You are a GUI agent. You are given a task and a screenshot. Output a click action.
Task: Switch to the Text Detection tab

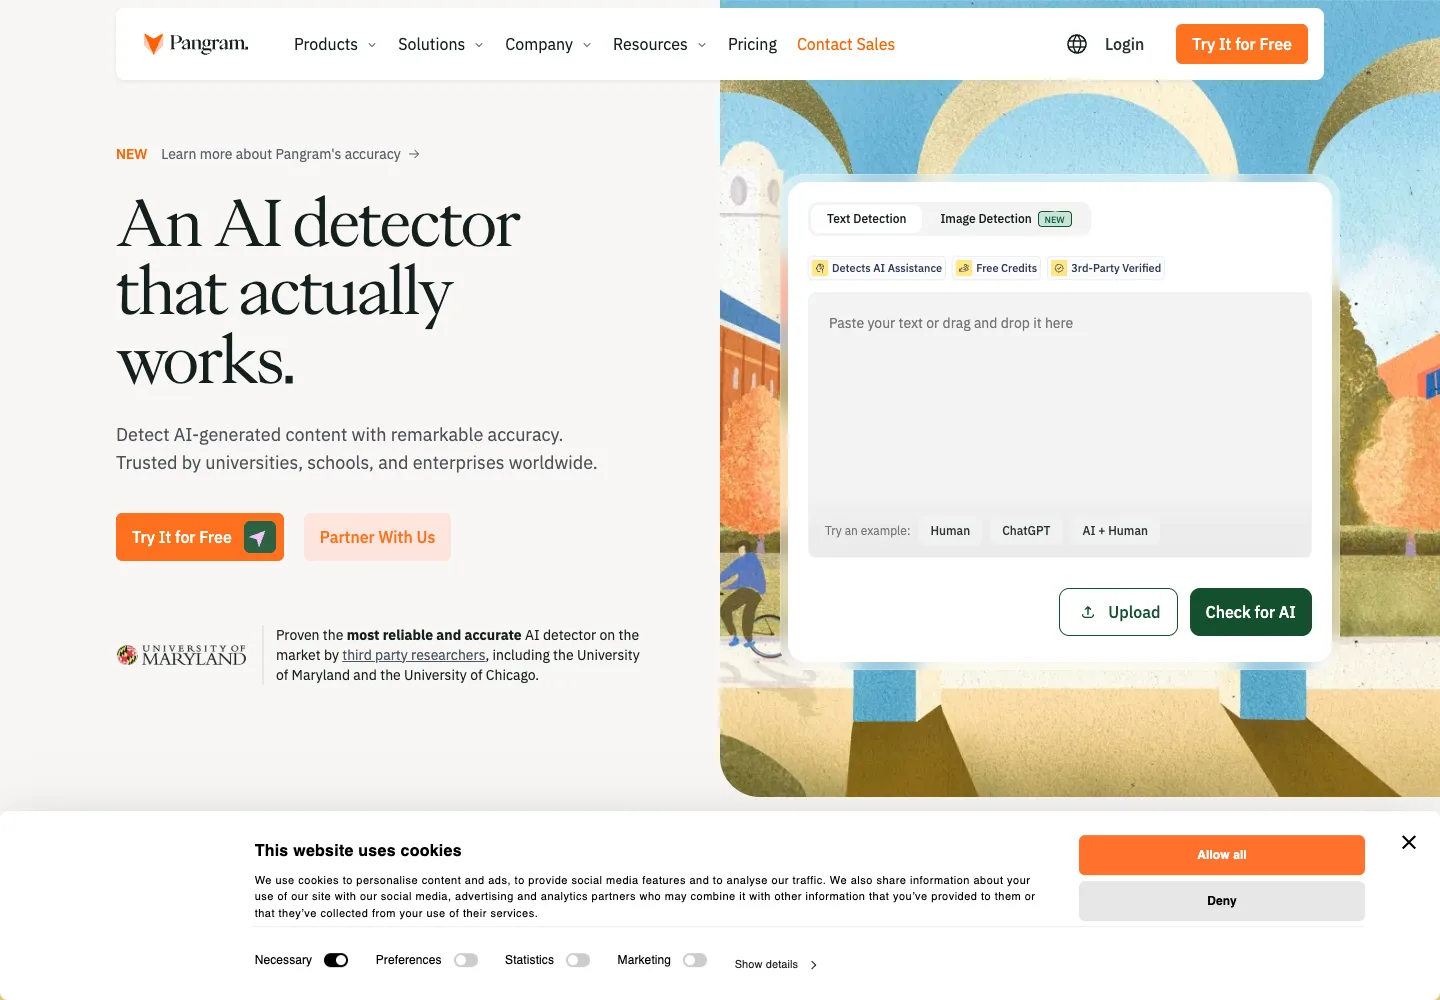point(866,219)
